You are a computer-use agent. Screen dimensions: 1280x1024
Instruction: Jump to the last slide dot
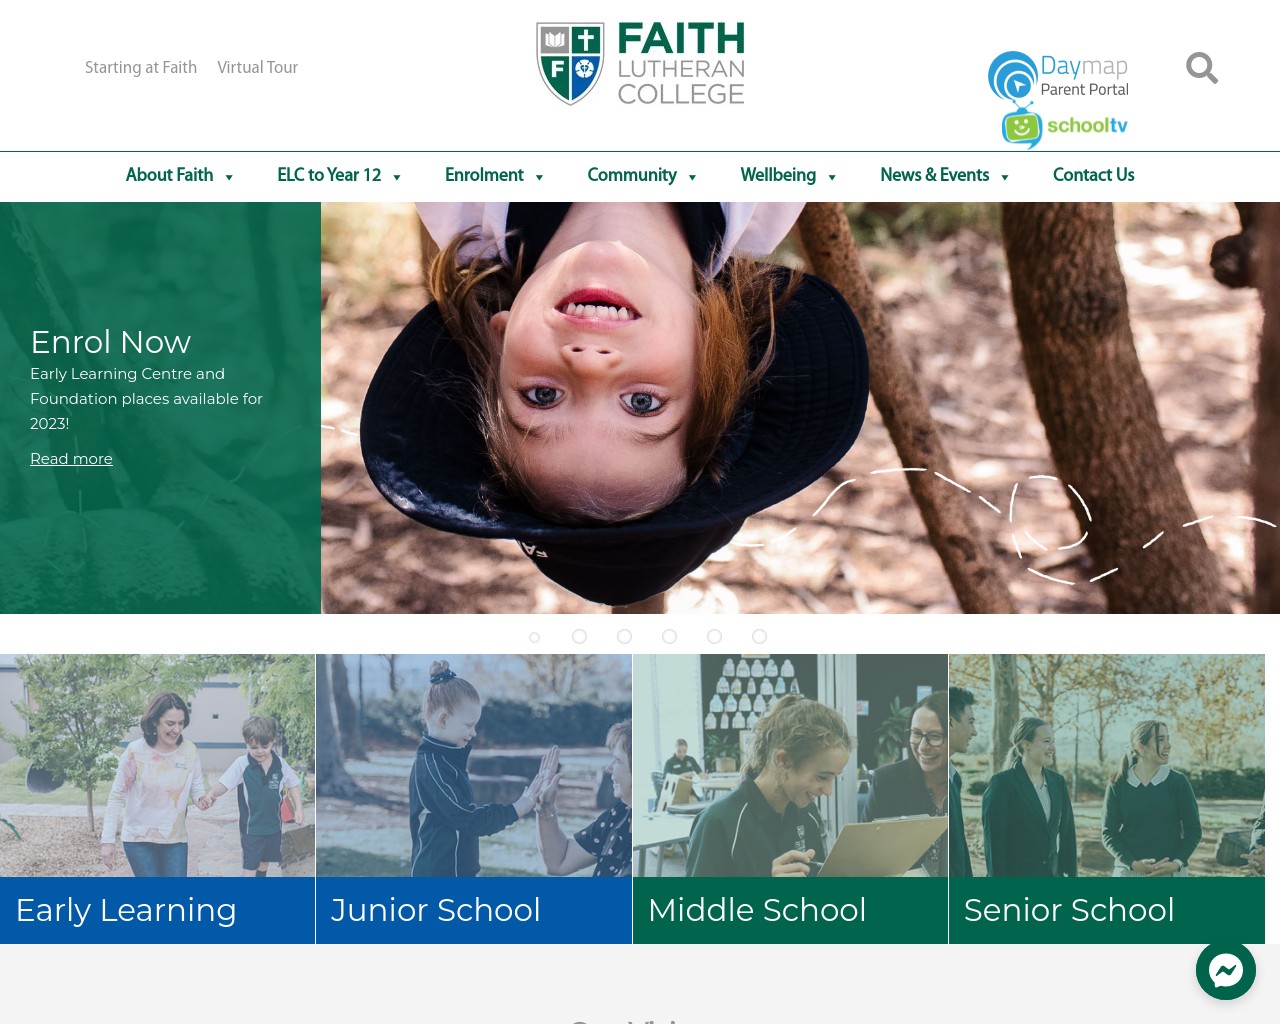[x=759, y=636]
